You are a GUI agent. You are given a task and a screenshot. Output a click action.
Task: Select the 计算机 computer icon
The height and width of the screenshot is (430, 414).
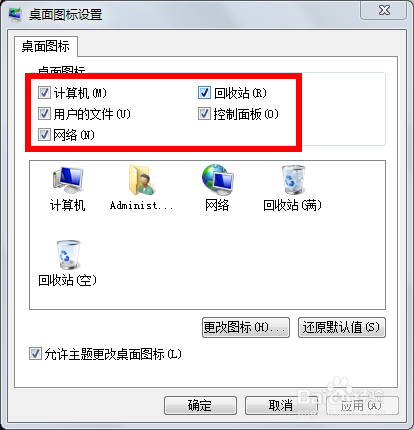pos(68,180)
